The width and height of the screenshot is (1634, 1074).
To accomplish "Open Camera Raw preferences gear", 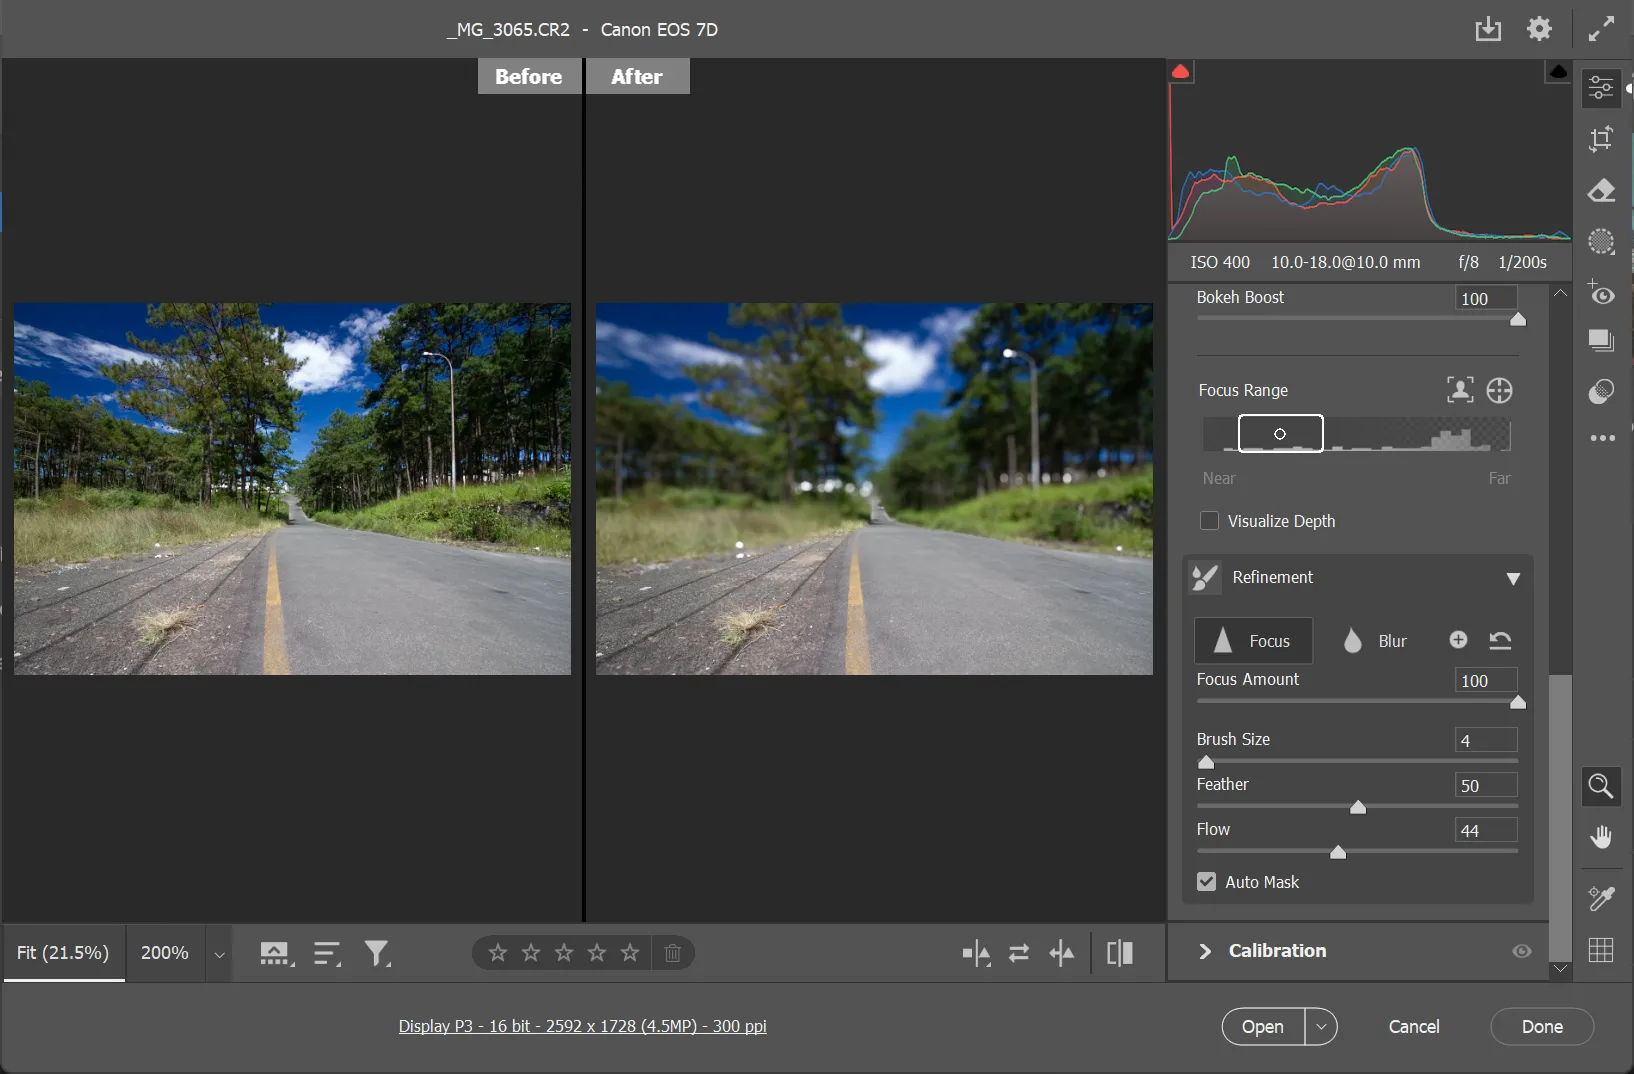I will pyautogui.click(x=1540, y=29).
